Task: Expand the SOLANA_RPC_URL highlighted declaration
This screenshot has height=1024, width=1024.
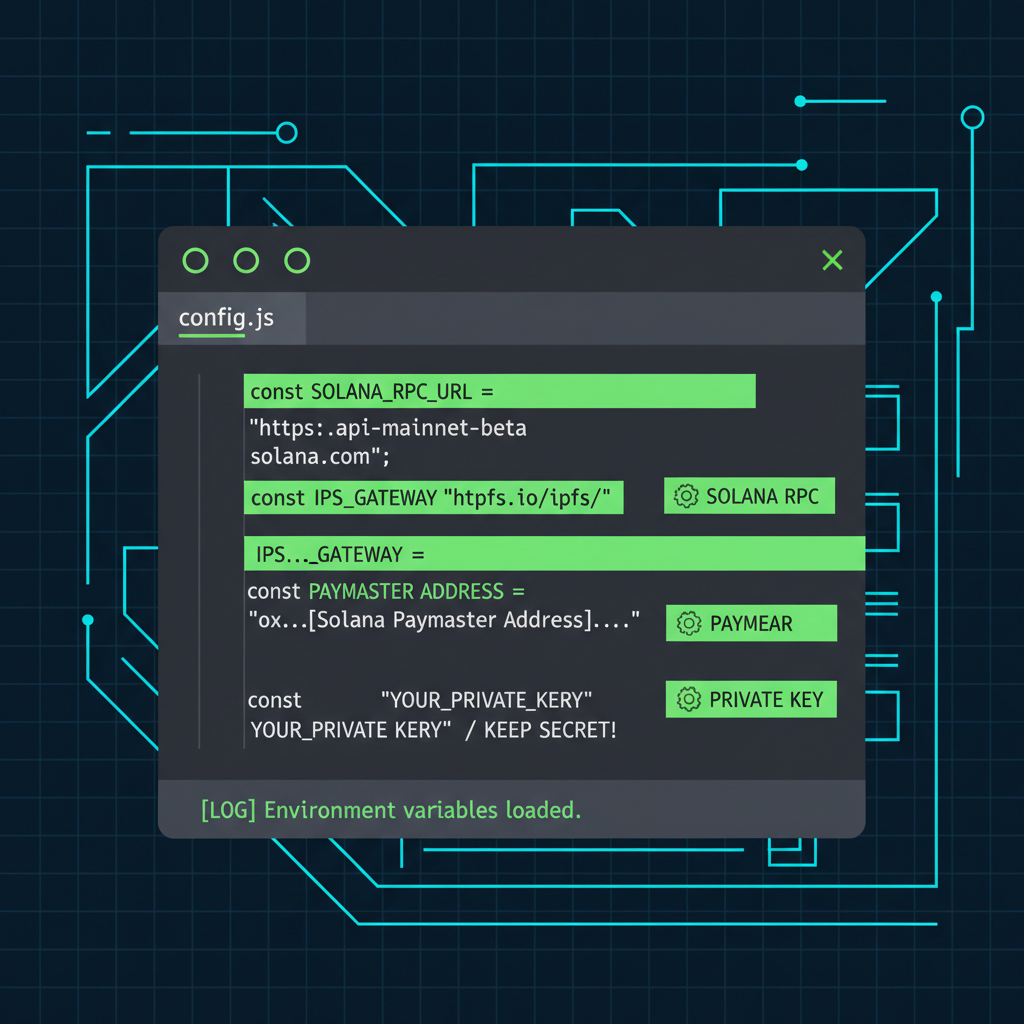Action: (500, 391)
